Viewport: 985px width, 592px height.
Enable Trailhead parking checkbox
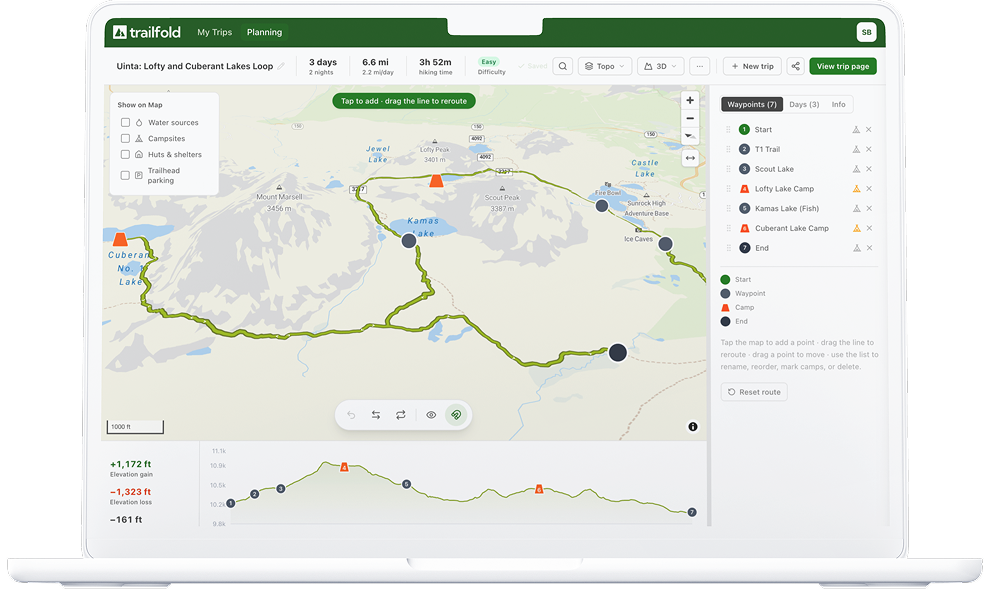(x=125, y=175)
